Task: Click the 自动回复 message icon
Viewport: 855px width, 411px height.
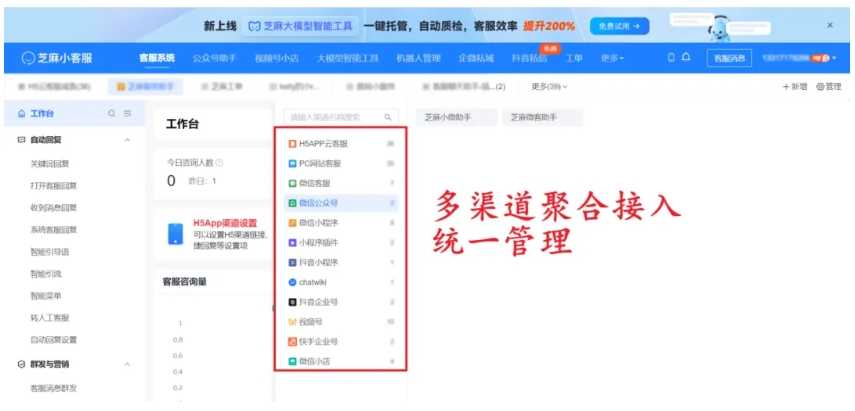Action: point(21,140)
